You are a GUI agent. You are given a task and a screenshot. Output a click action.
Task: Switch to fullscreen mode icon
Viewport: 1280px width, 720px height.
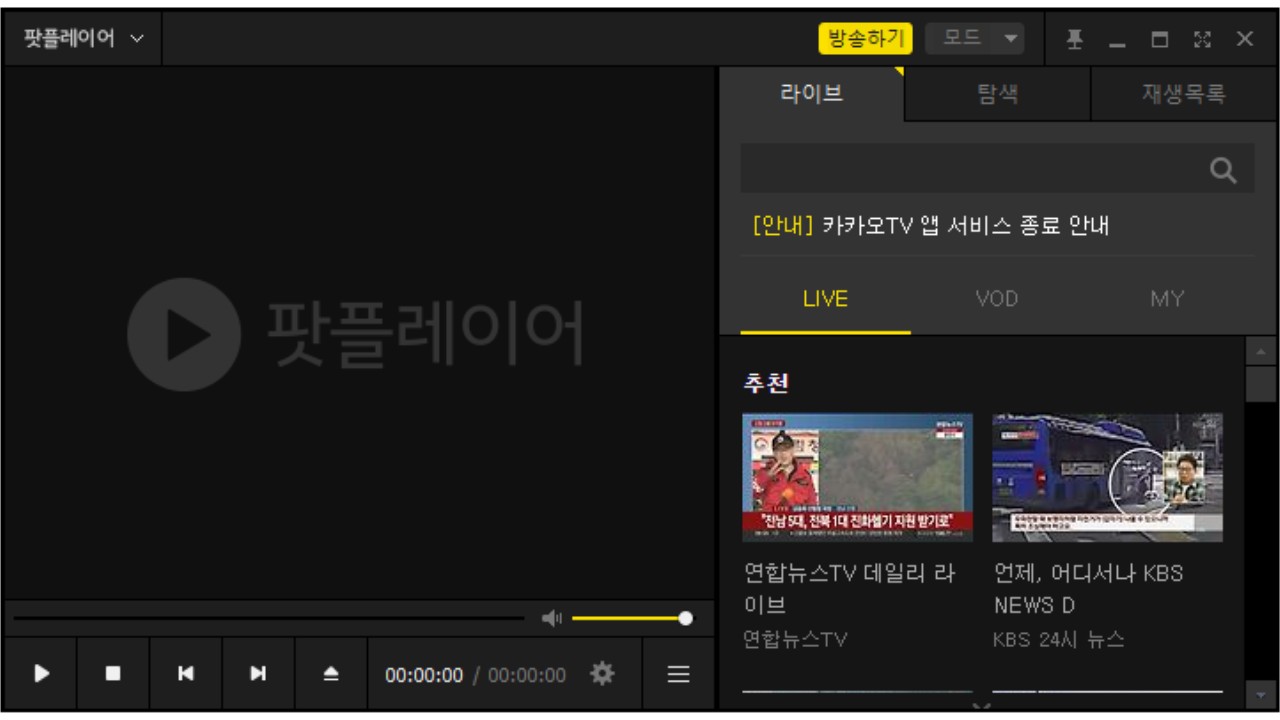pyautogui.click(x=1203, y=39)
